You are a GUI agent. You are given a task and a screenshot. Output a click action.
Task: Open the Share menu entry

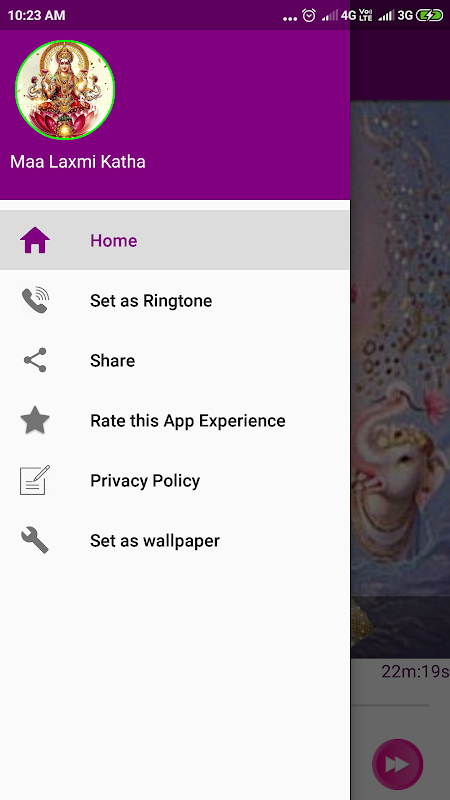[174, 360]
